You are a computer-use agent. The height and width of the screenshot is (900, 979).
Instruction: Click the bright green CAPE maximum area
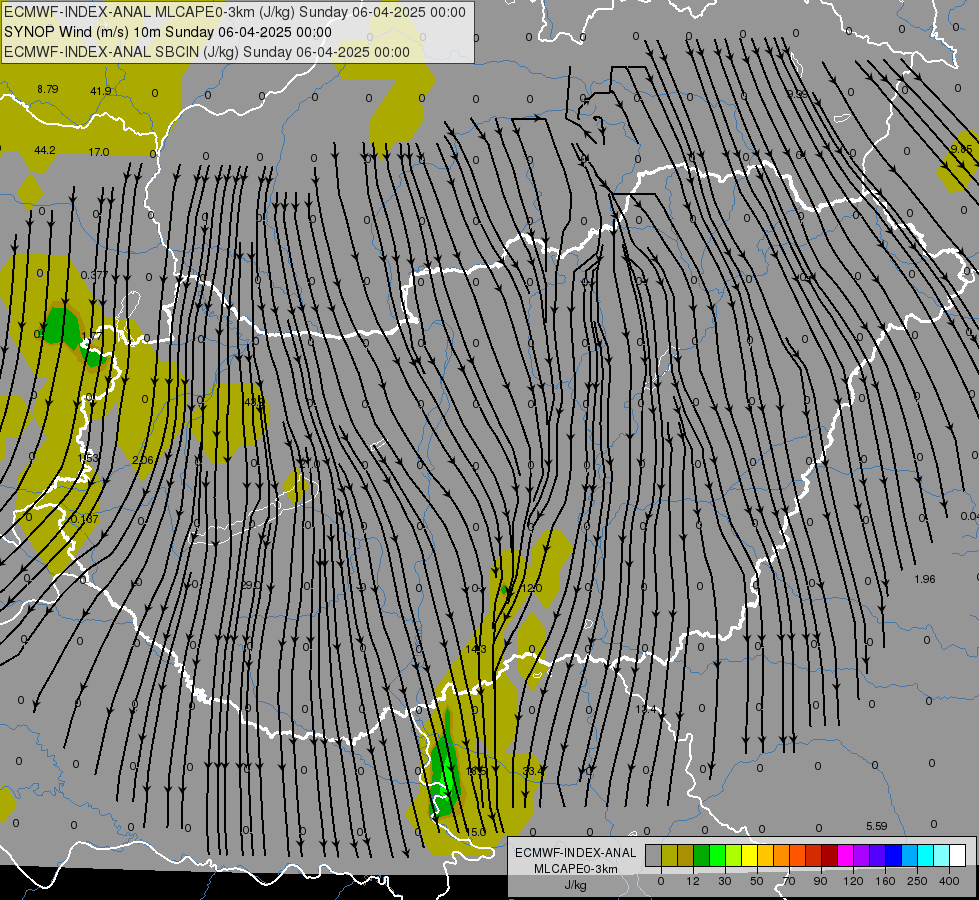pos(446,778)
